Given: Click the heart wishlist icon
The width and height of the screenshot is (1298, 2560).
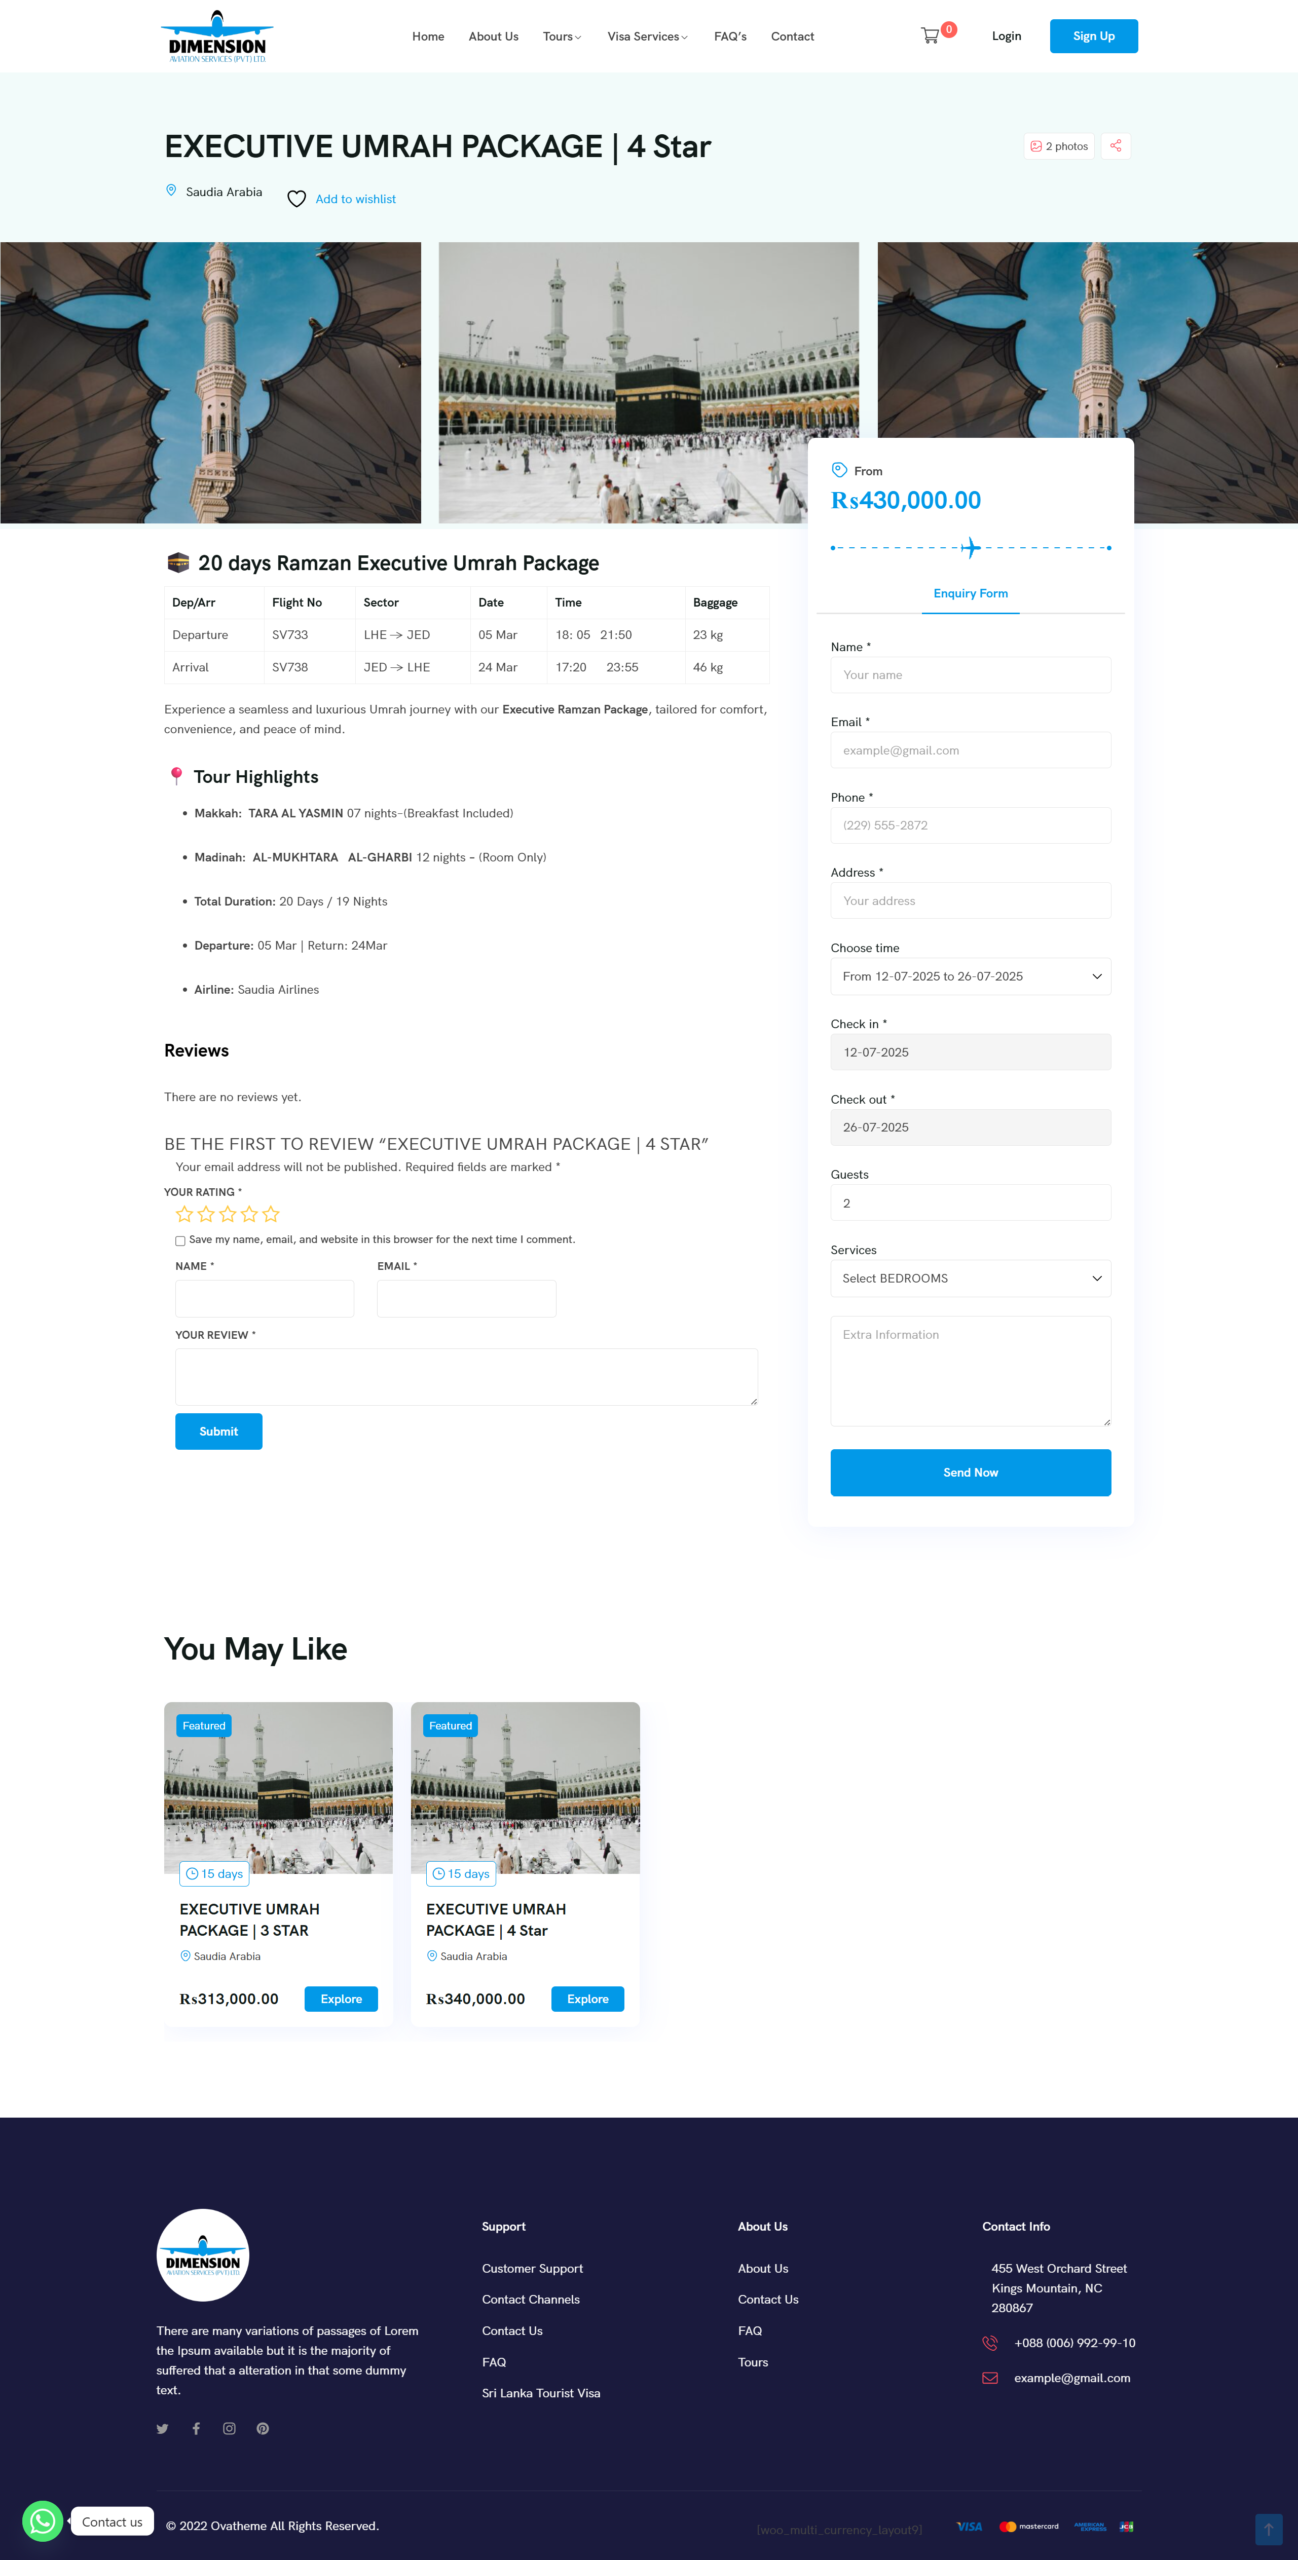Looking at the screenshot, I should (x=297, y=199).
